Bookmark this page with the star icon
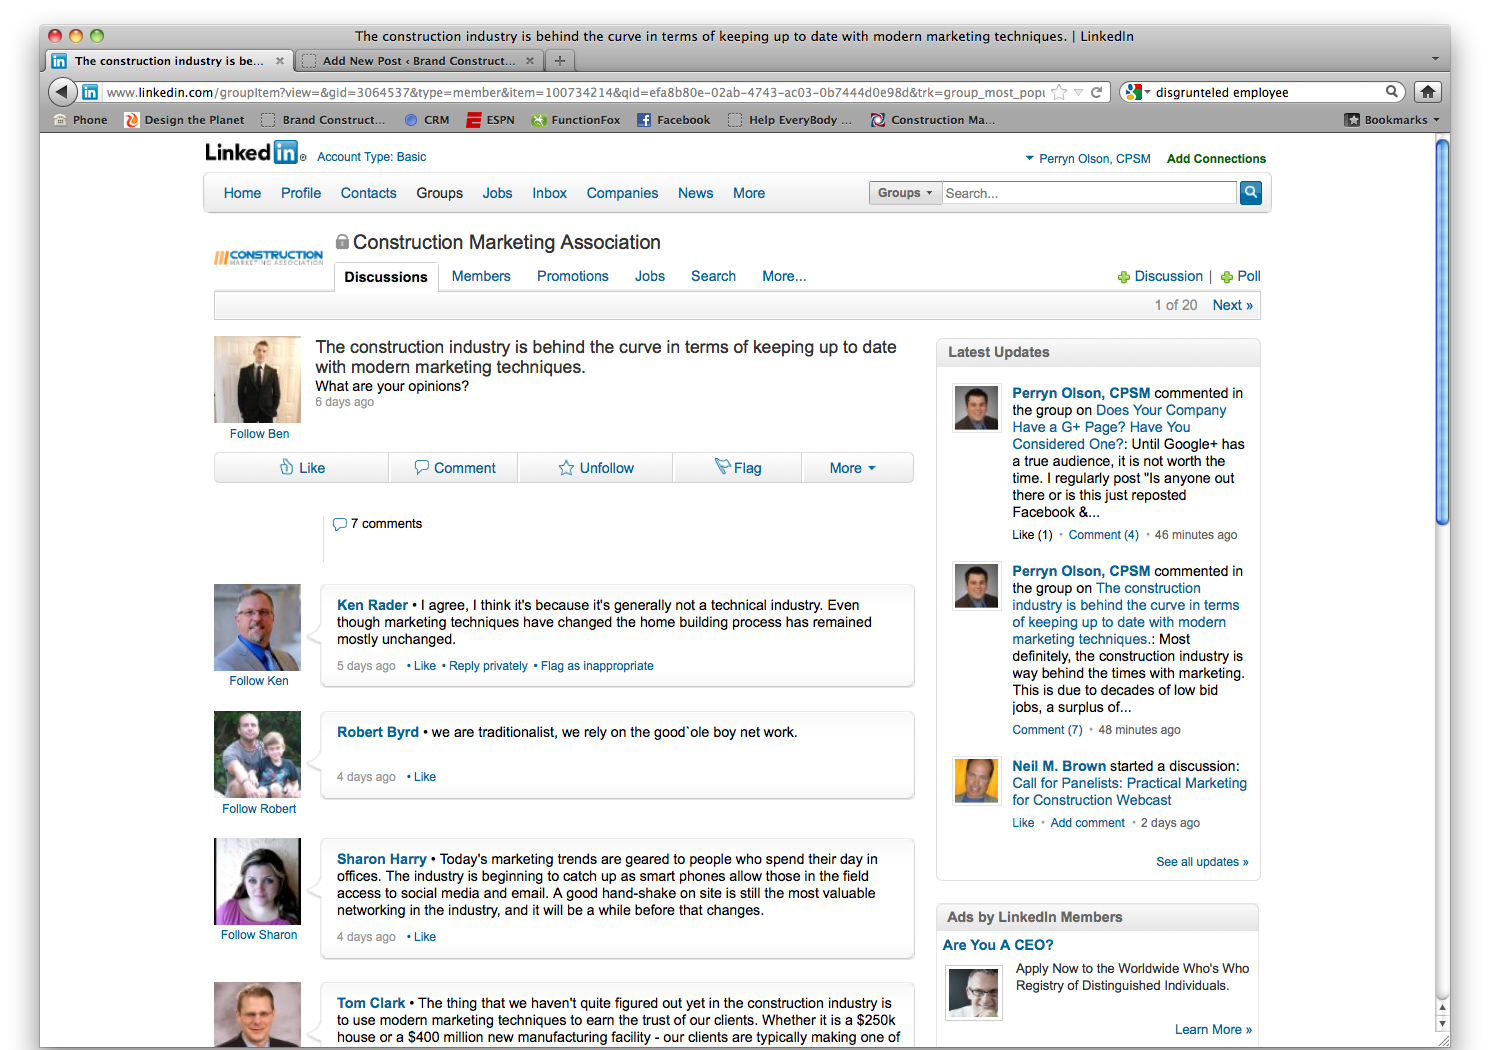 [1059, 92]
